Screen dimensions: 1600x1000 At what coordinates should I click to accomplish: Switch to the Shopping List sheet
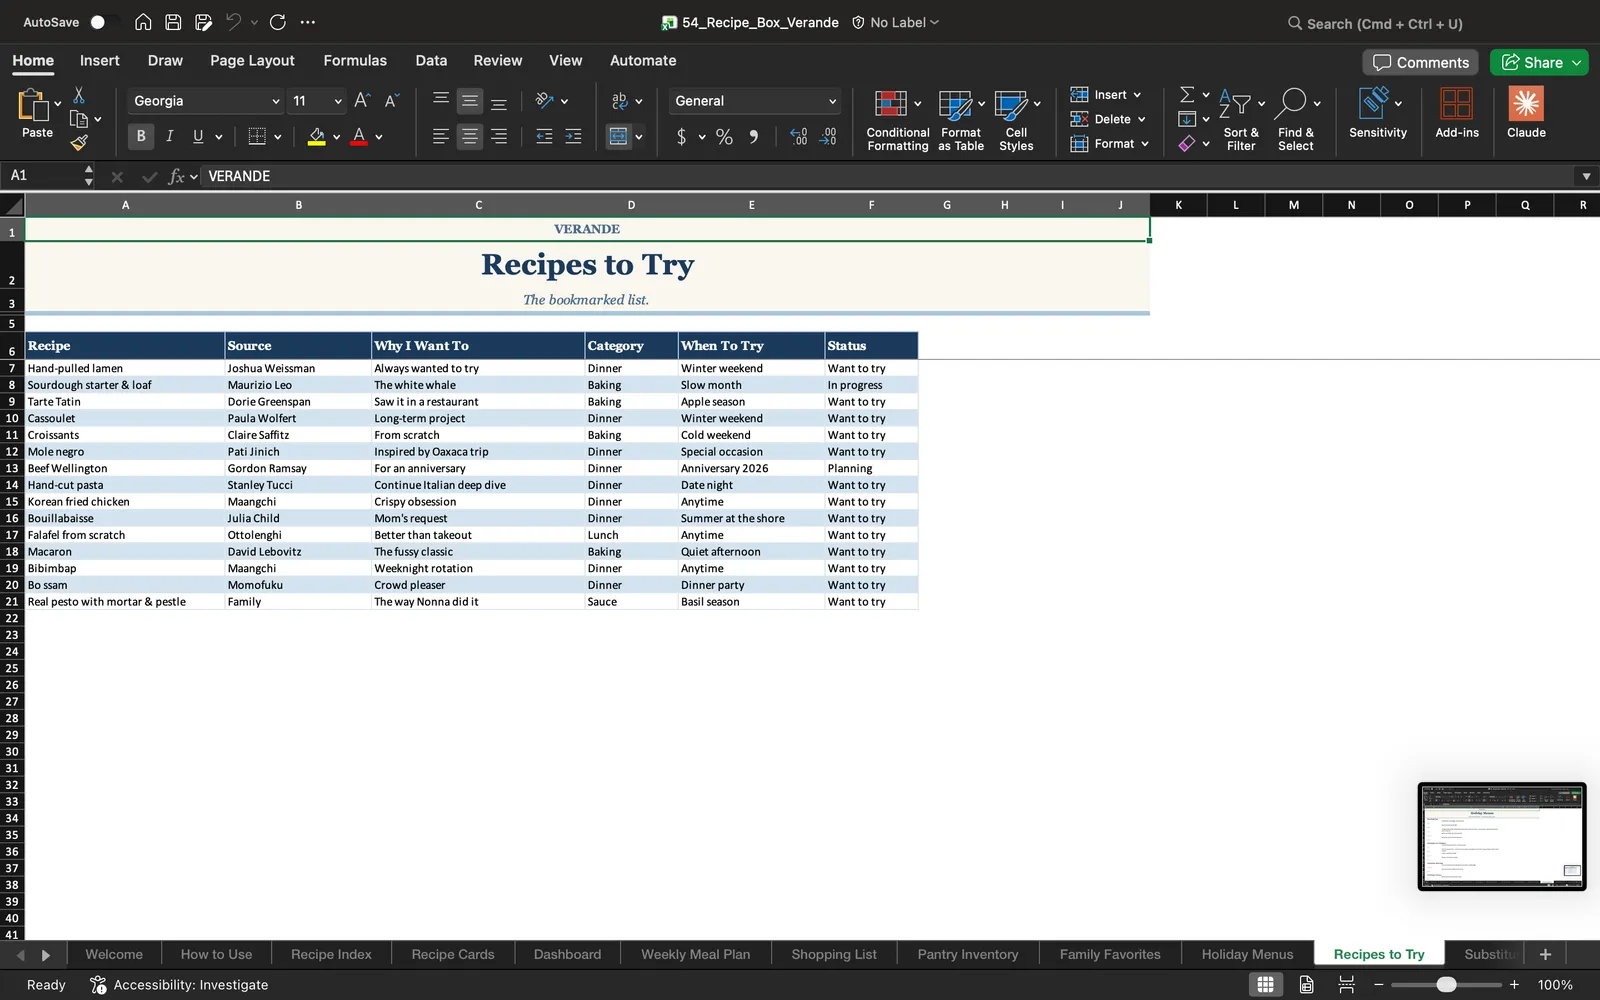point(834,954)
